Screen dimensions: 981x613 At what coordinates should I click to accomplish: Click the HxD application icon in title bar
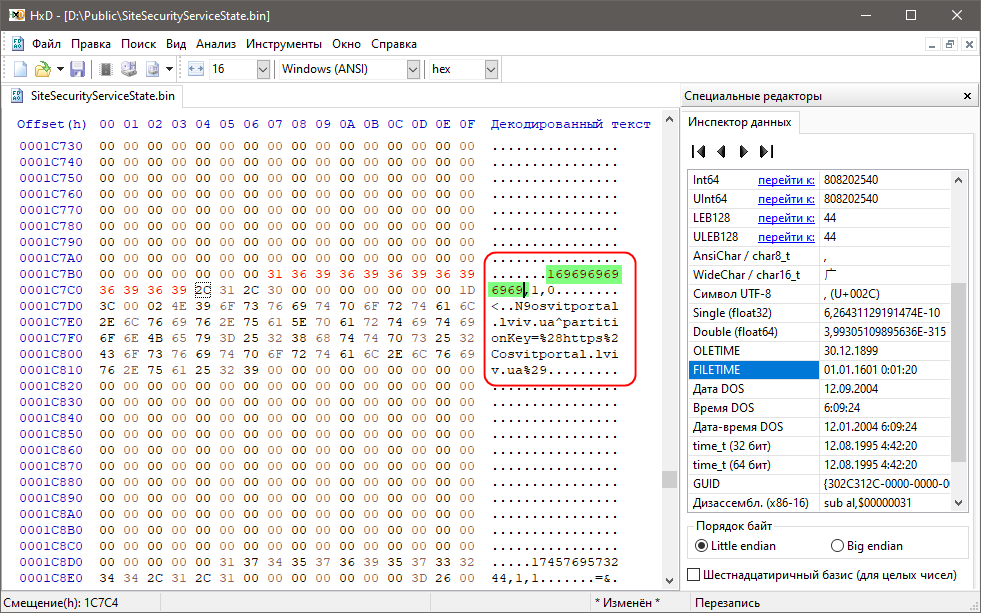[17, 15]
